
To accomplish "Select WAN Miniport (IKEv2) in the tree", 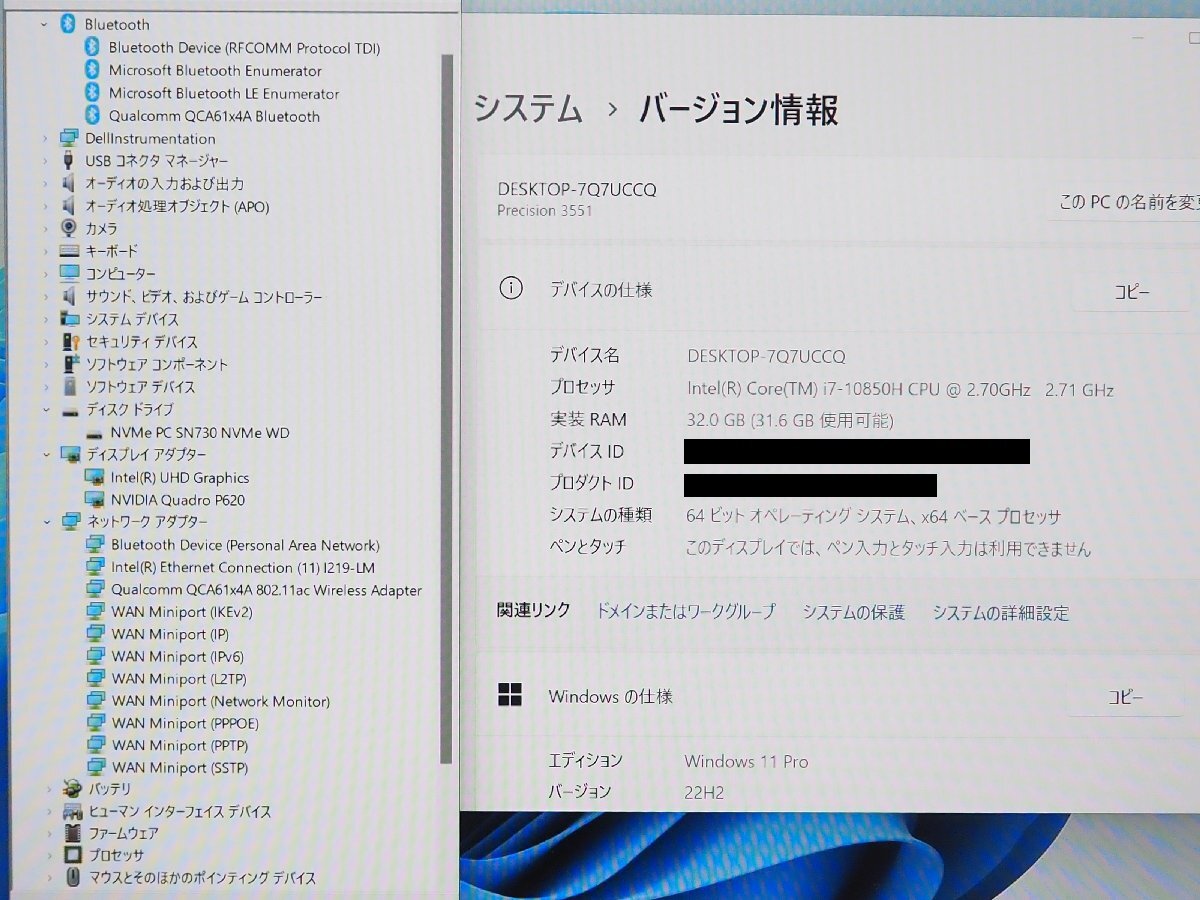I will point(181,612).
